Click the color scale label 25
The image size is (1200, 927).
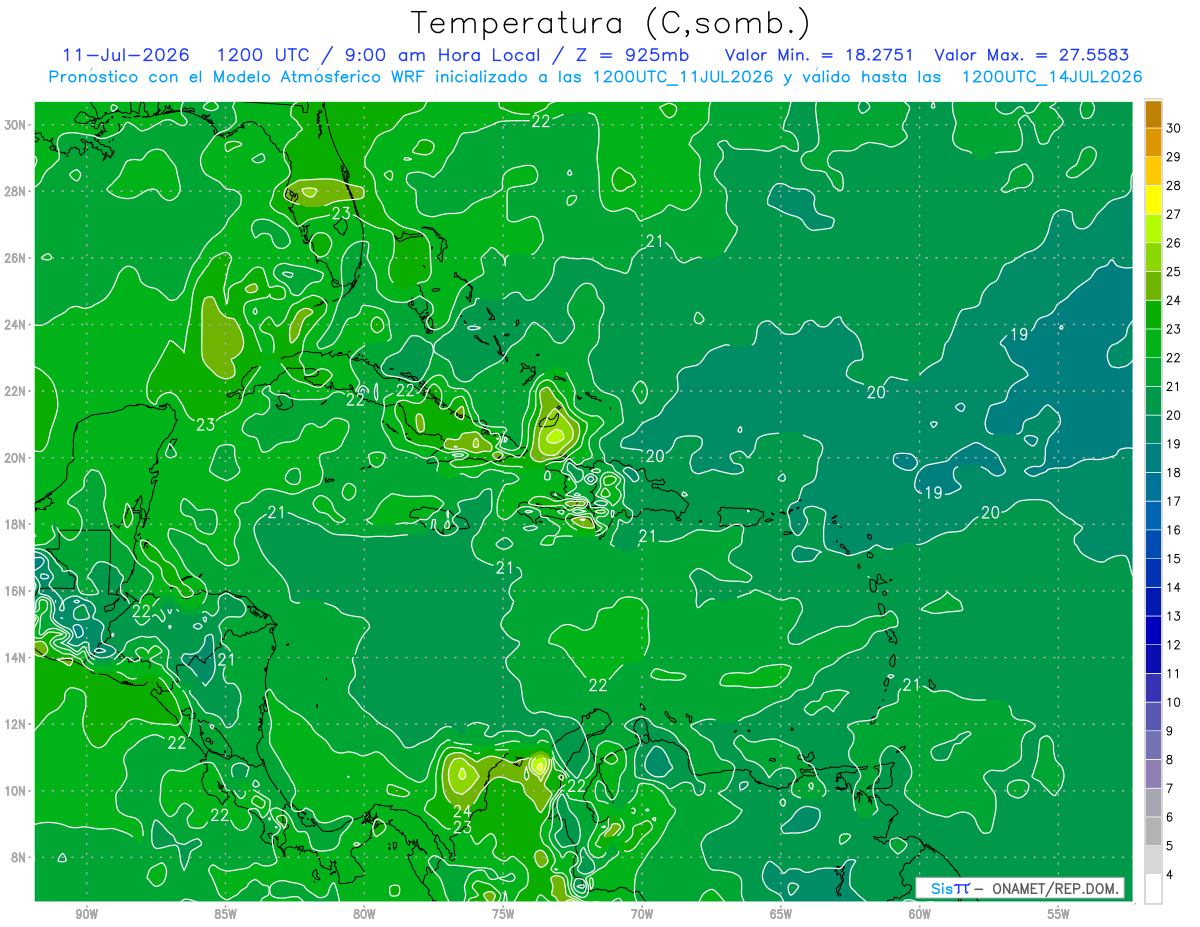coord(1174,272)
